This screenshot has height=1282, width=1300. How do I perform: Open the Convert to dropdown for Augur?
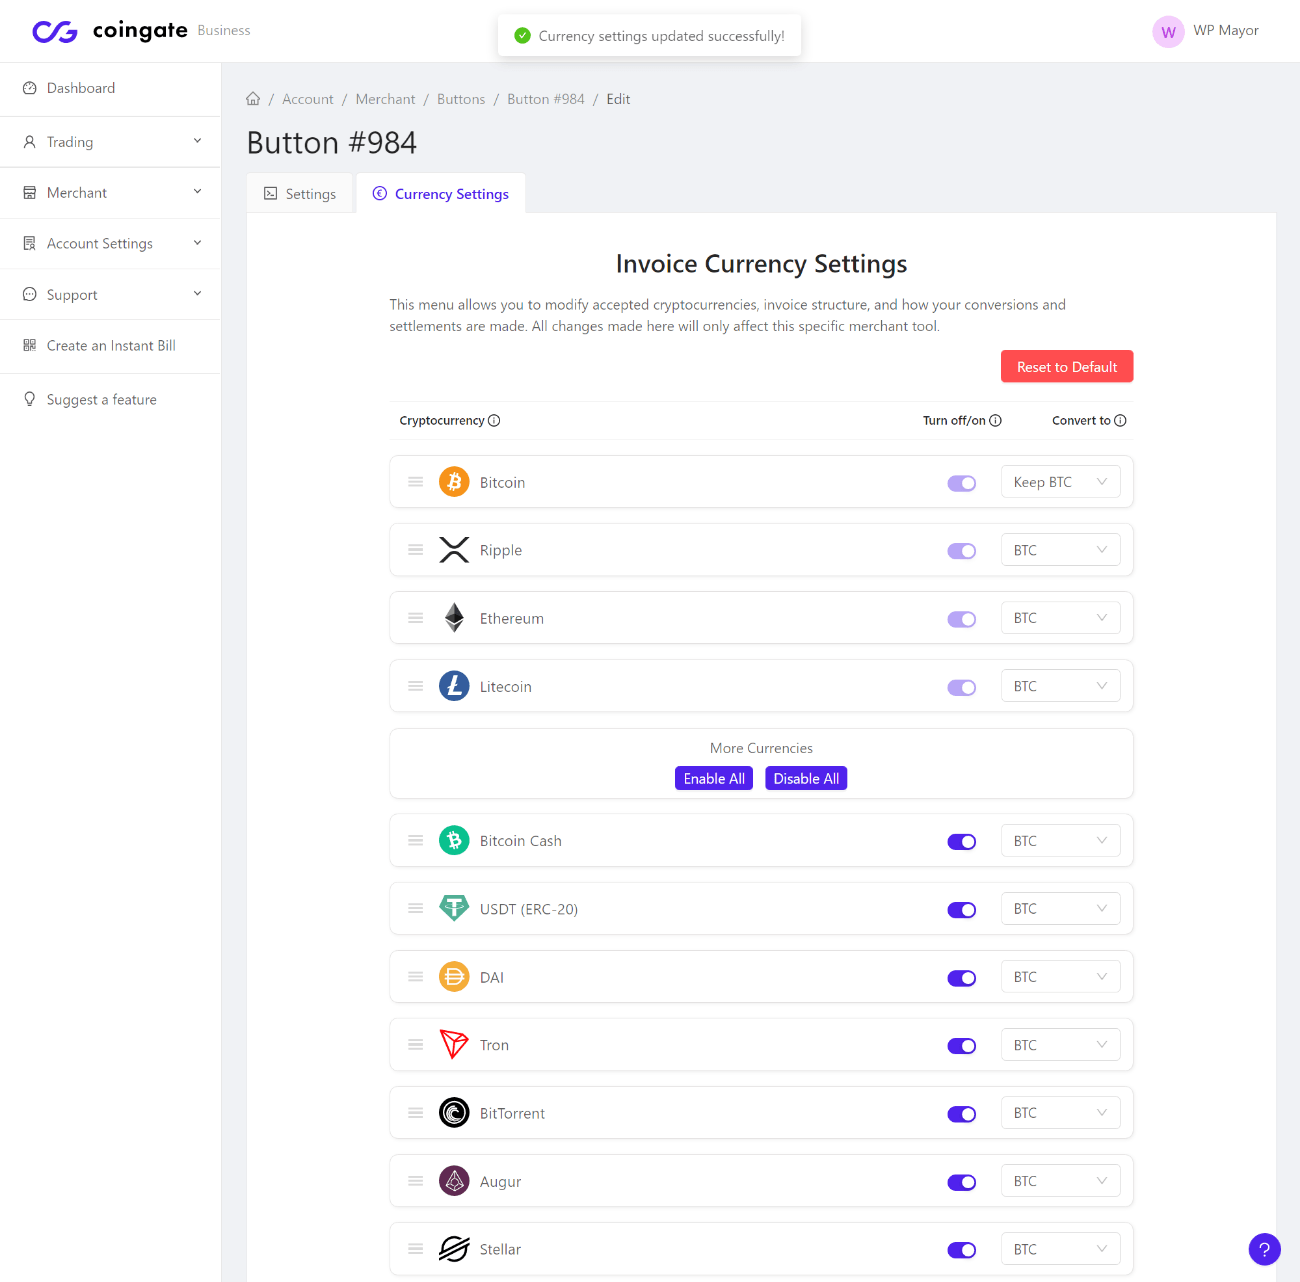[x=1060, y=1180]
